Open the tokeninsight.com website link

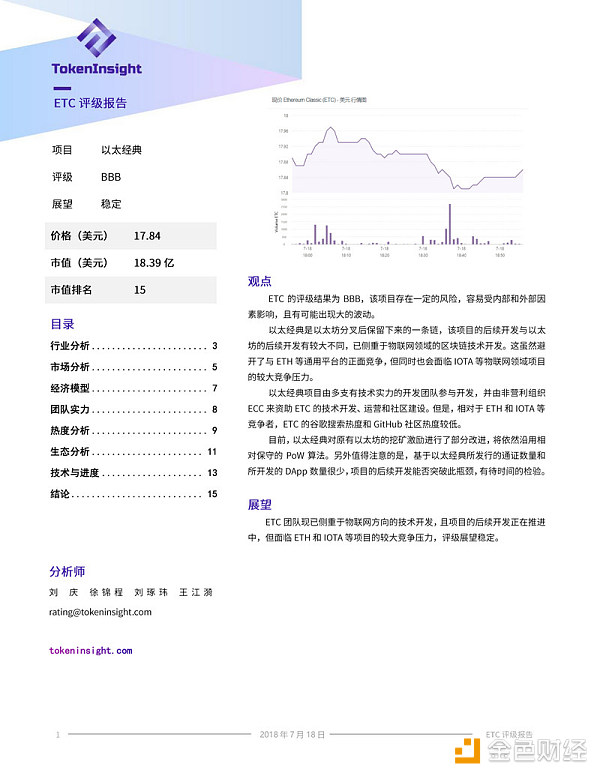tap(91, 651)
